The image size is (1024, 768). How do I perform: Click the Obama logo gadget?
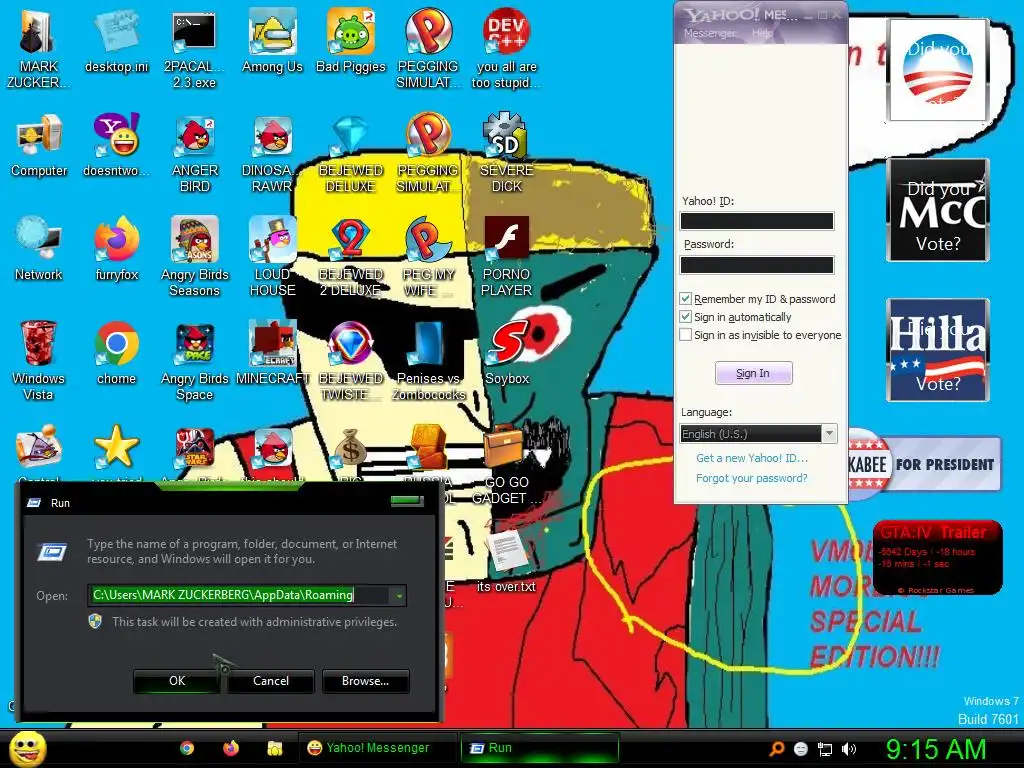938,70
